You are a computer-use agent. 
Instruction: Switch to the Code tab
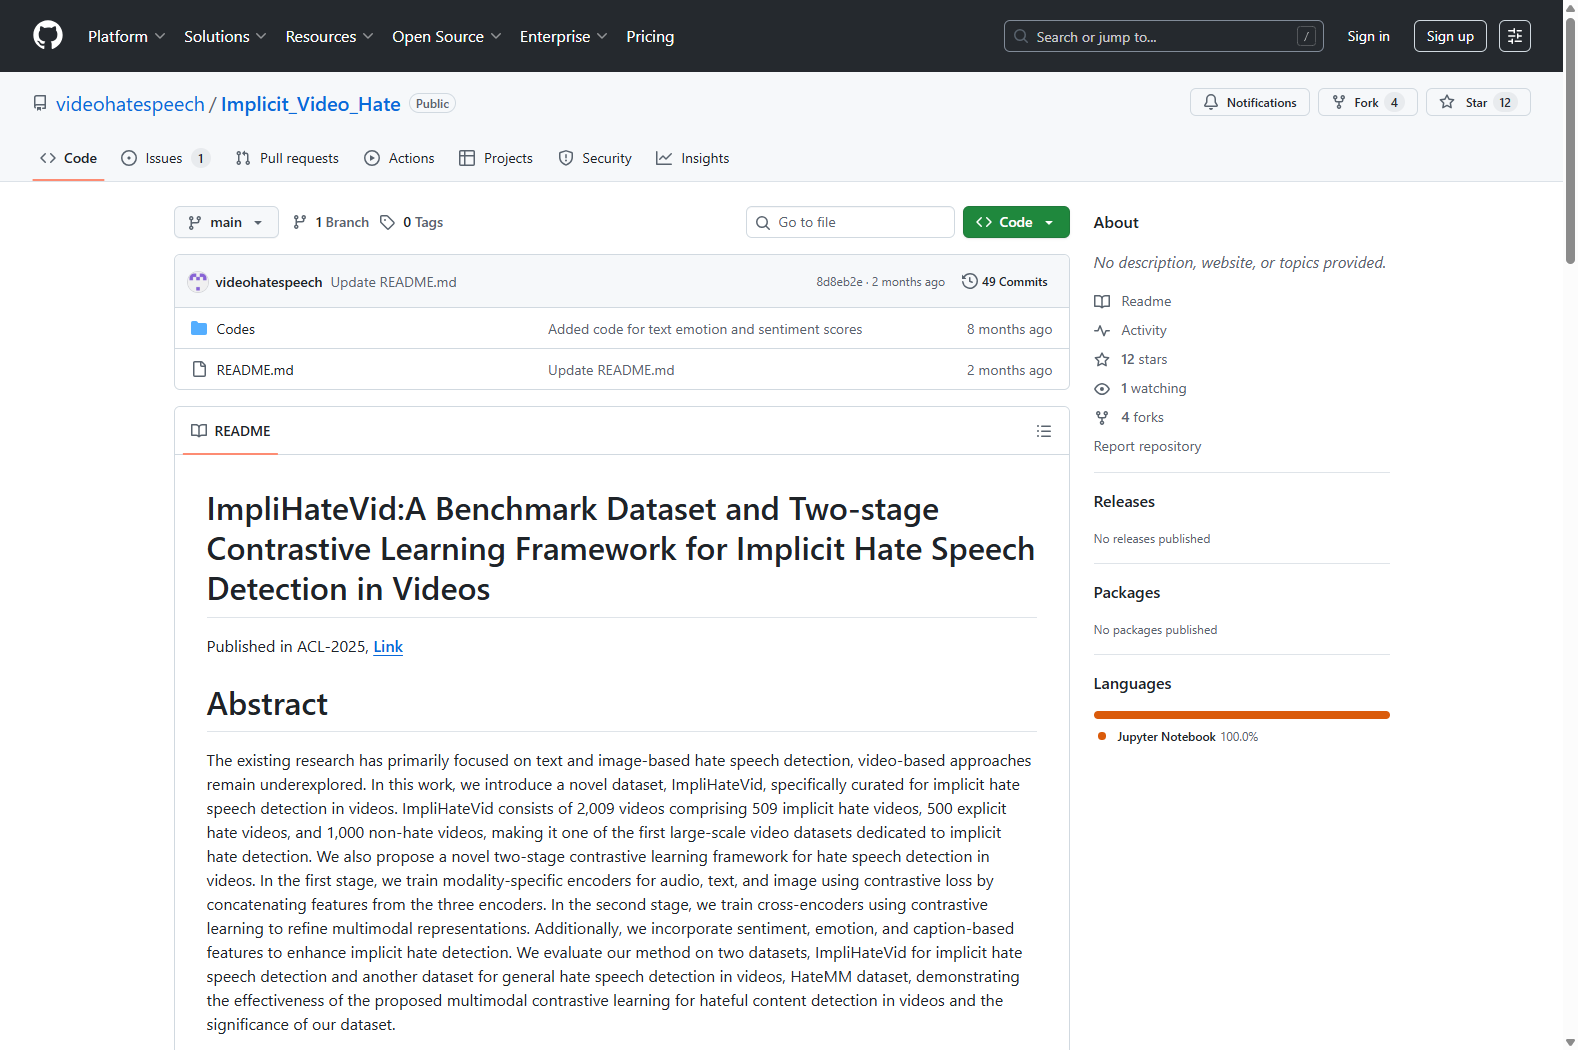[x=68, y=158]
